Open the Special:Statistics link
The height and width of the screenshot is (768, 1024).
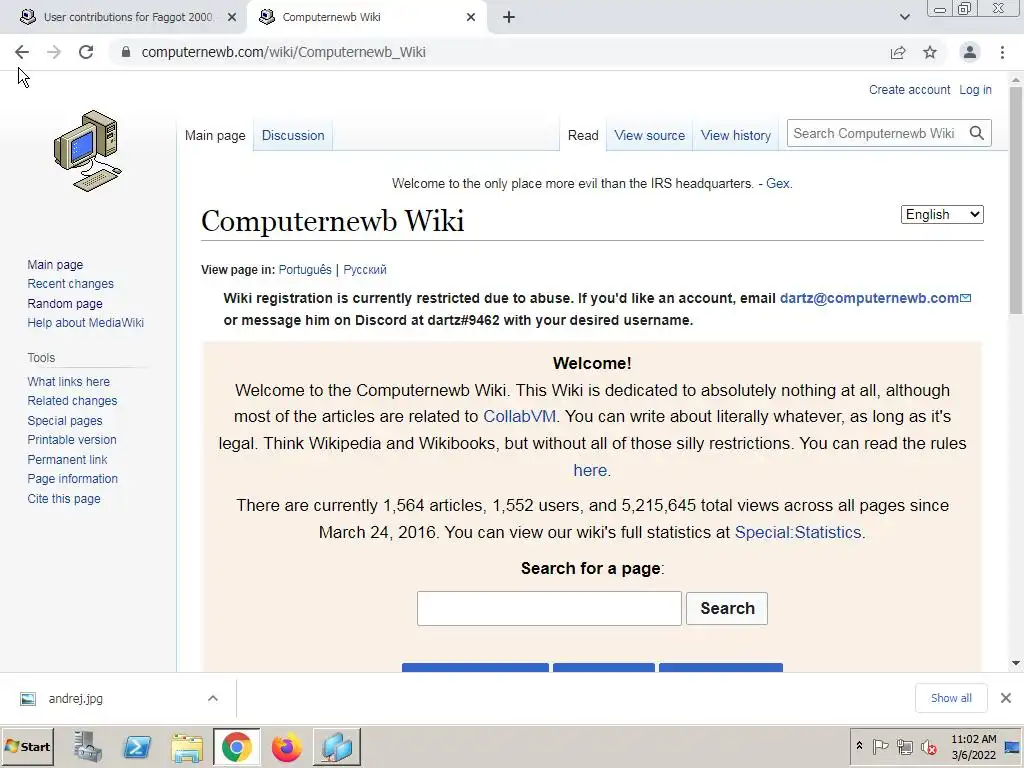[x=798, y=532]
